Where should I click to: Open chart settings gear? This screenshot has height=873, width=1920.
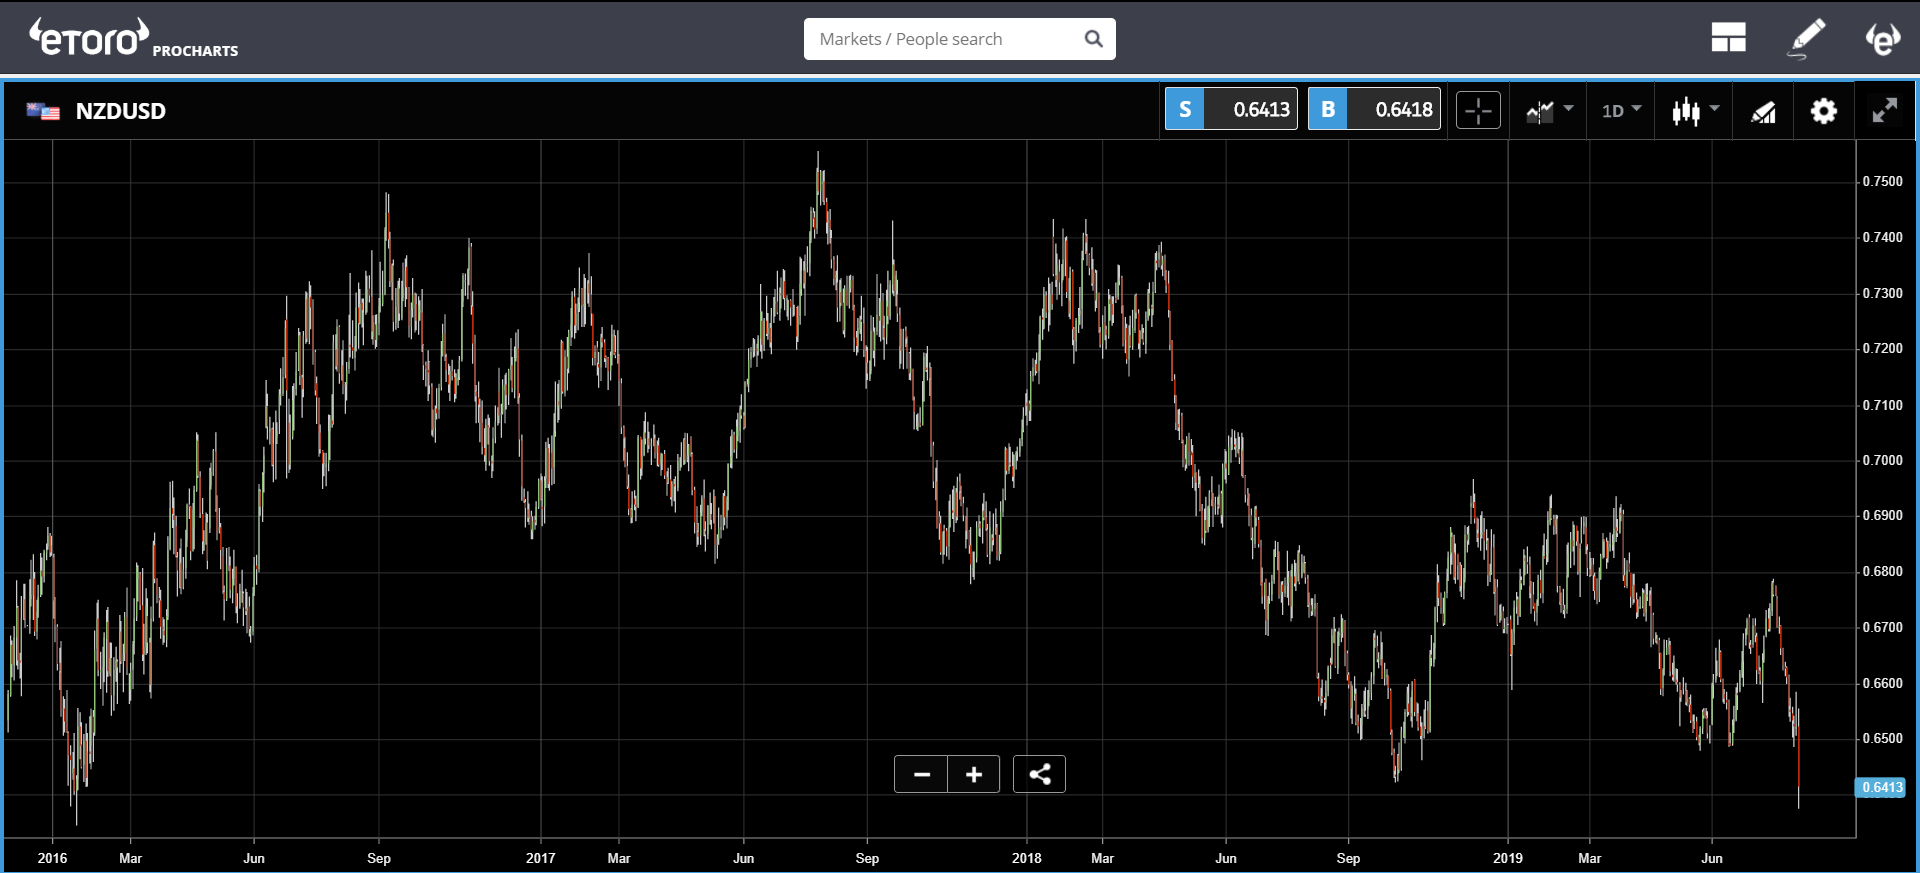click(x=1823, y=110)
